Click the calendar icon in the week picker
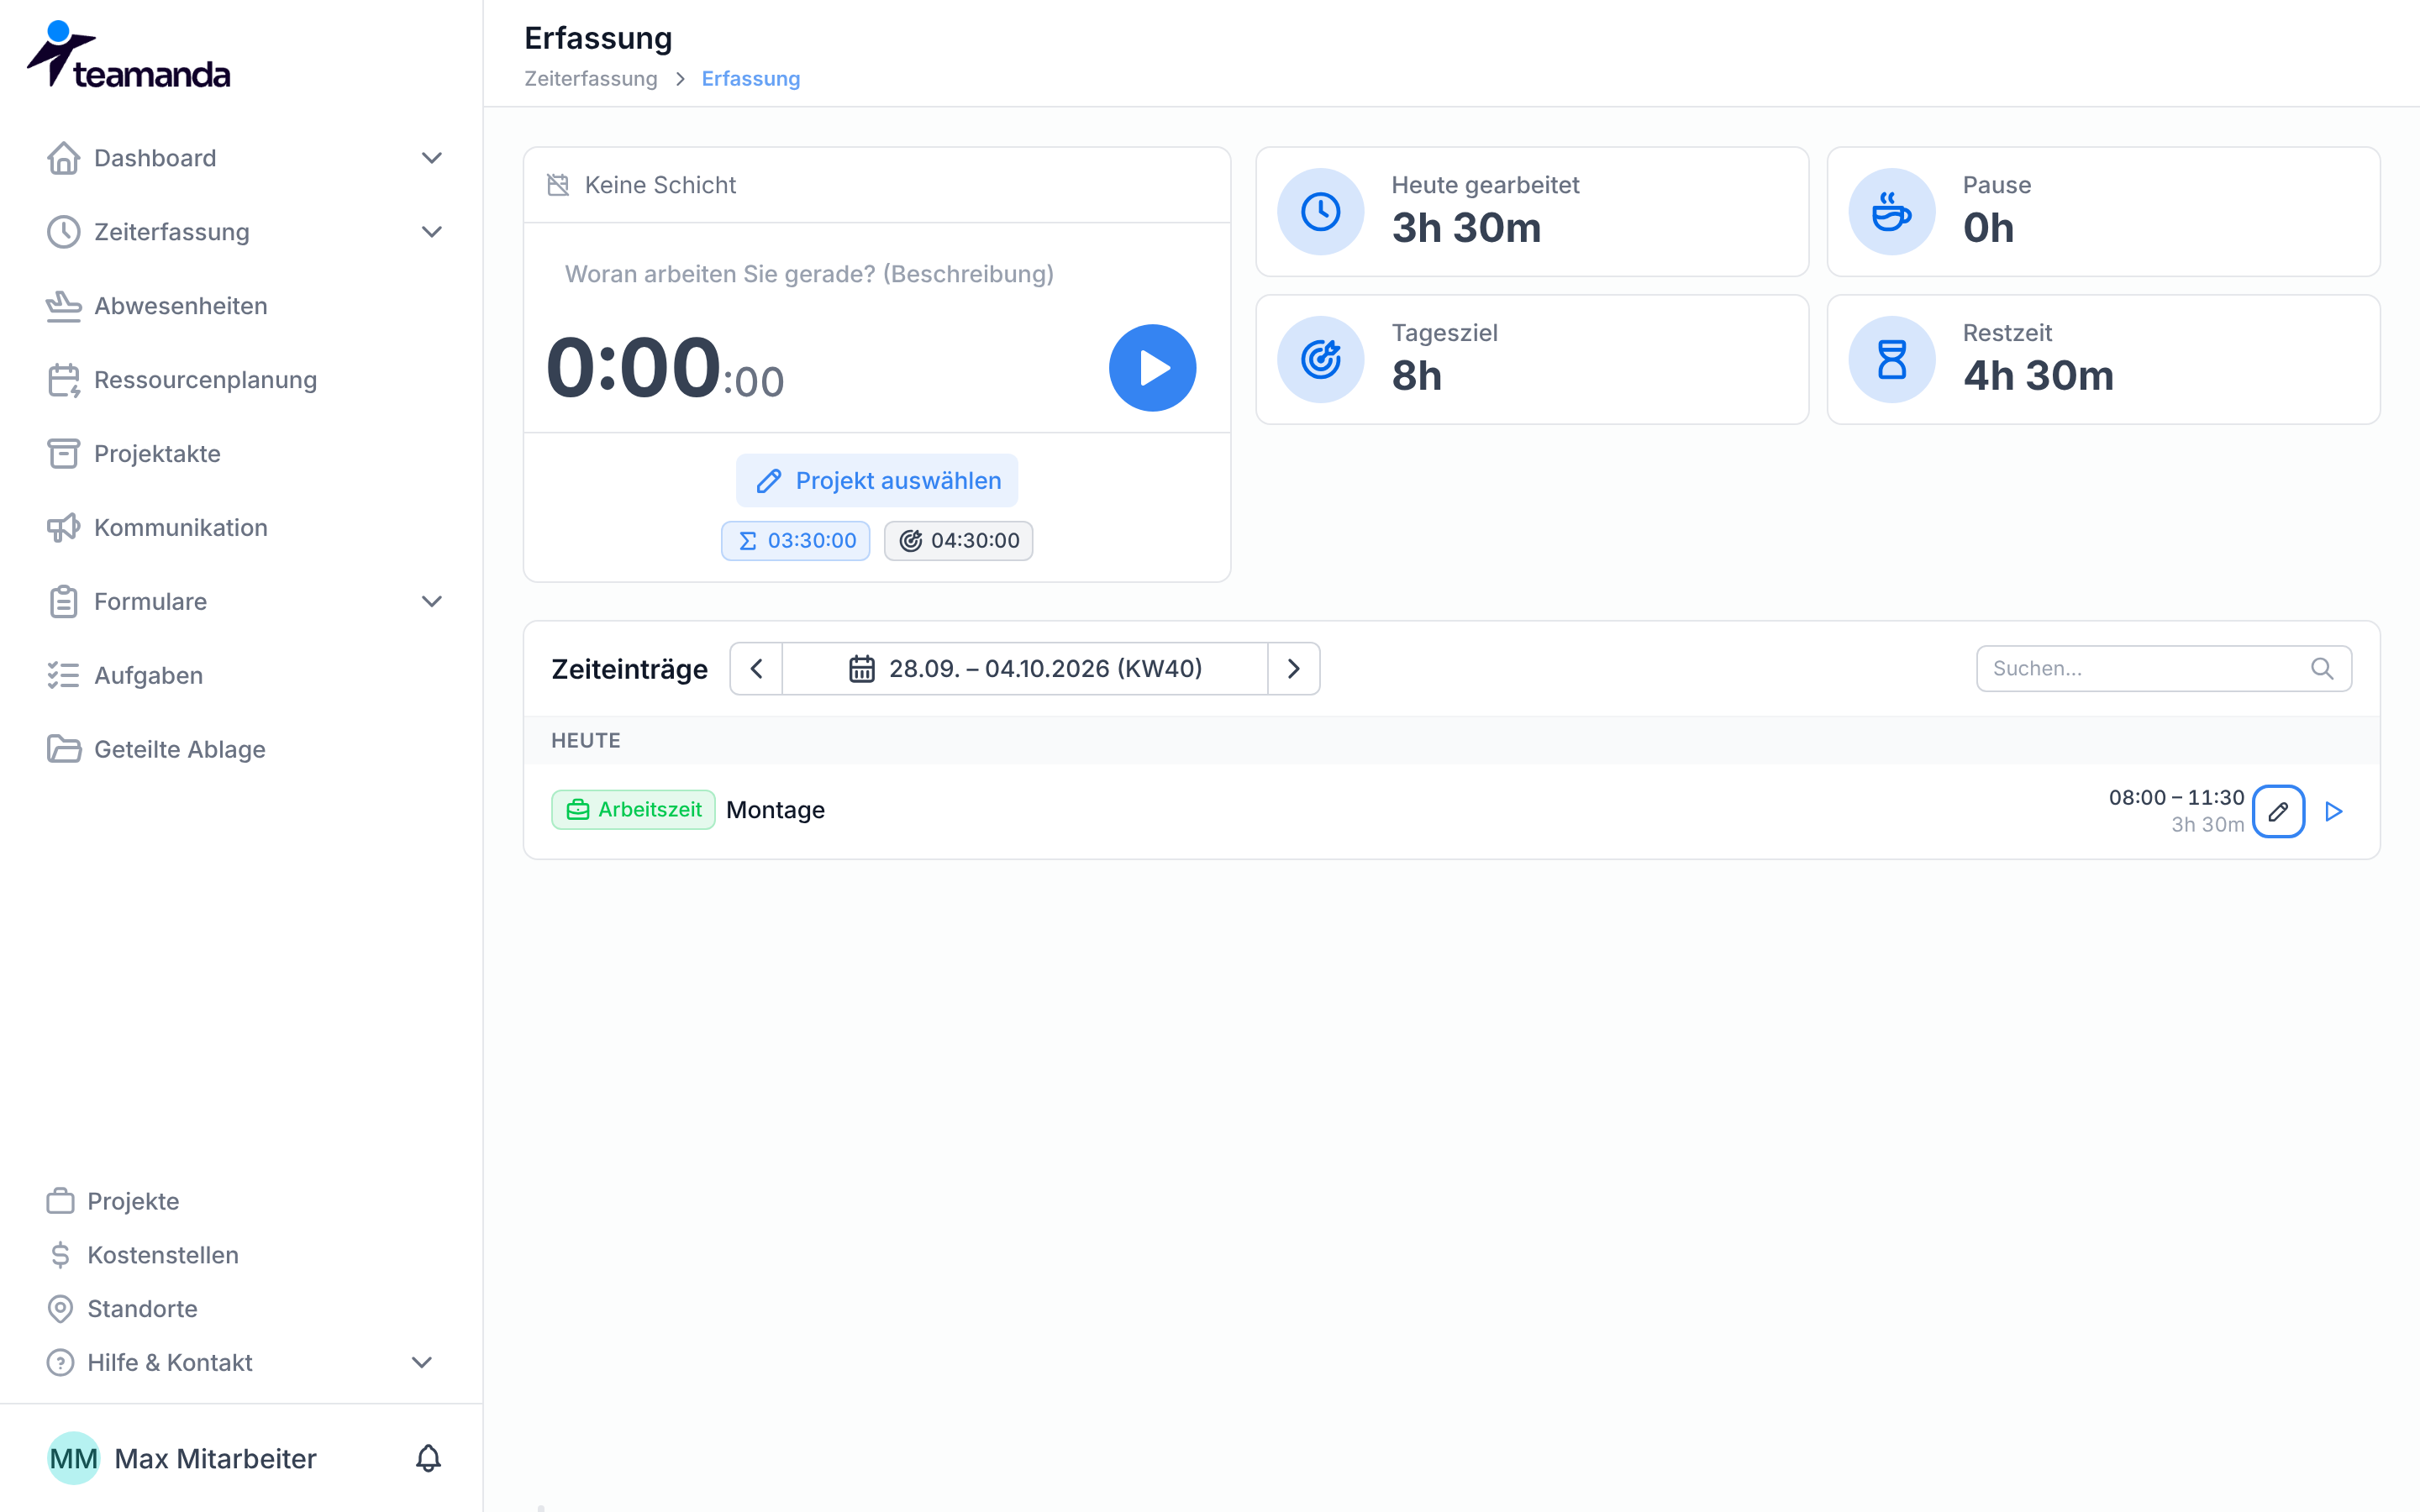The width and height of the screenshot is (2420, 1512). (x=861, y=668)
